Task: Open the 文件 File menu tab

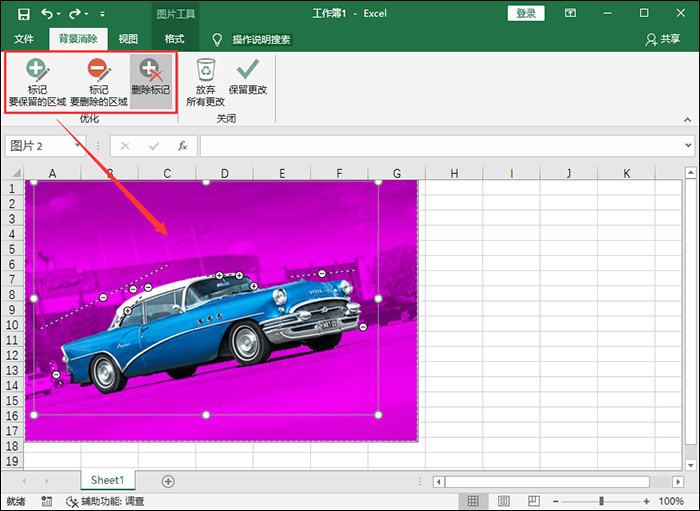Action: [x=24, y=39]
